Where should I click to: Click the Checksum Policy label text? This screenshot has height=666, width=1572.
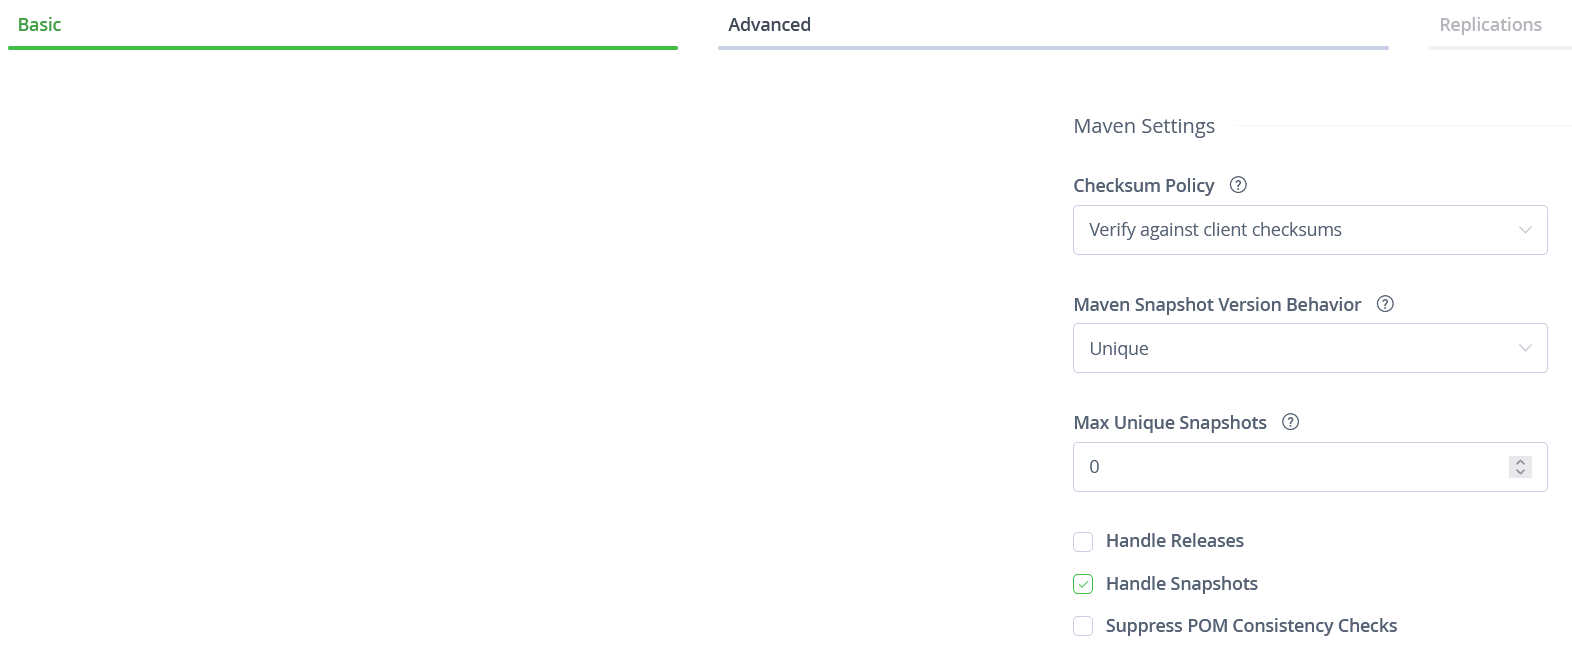[x=1143, y=185]
